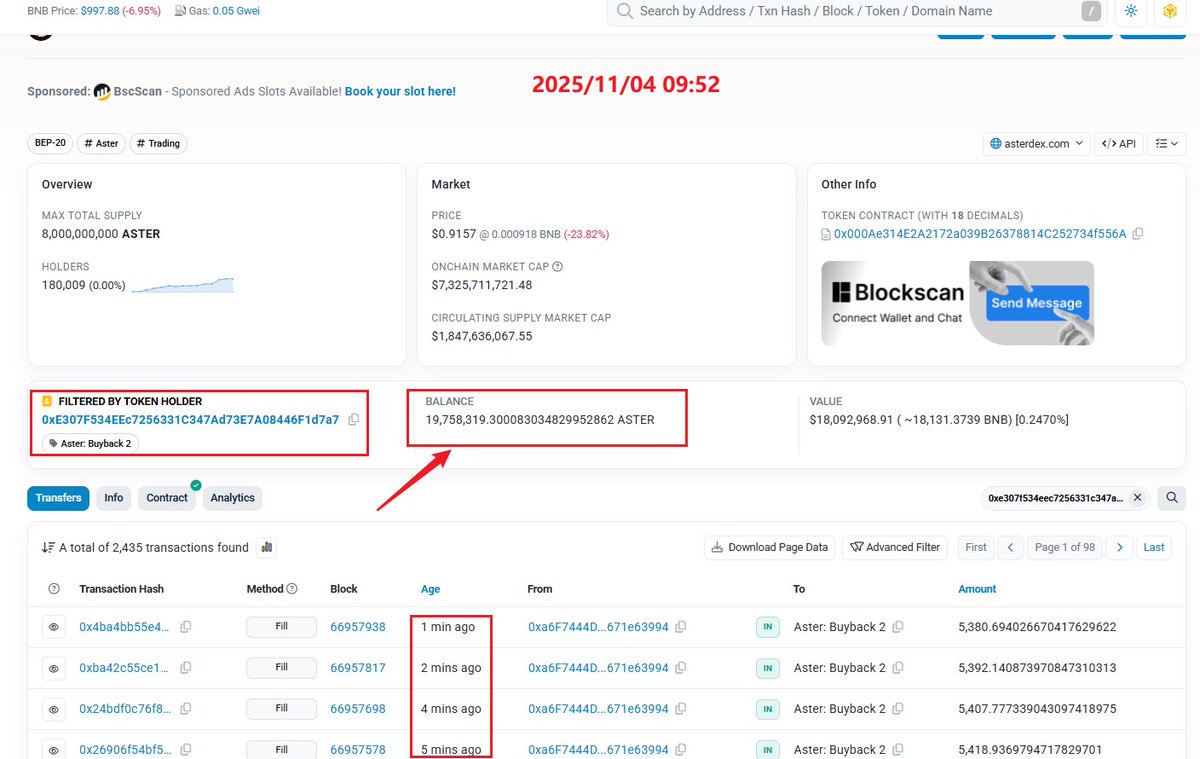Open block 66957817 link
This screenshot has height=759, width=1200.
pos(358,668)
